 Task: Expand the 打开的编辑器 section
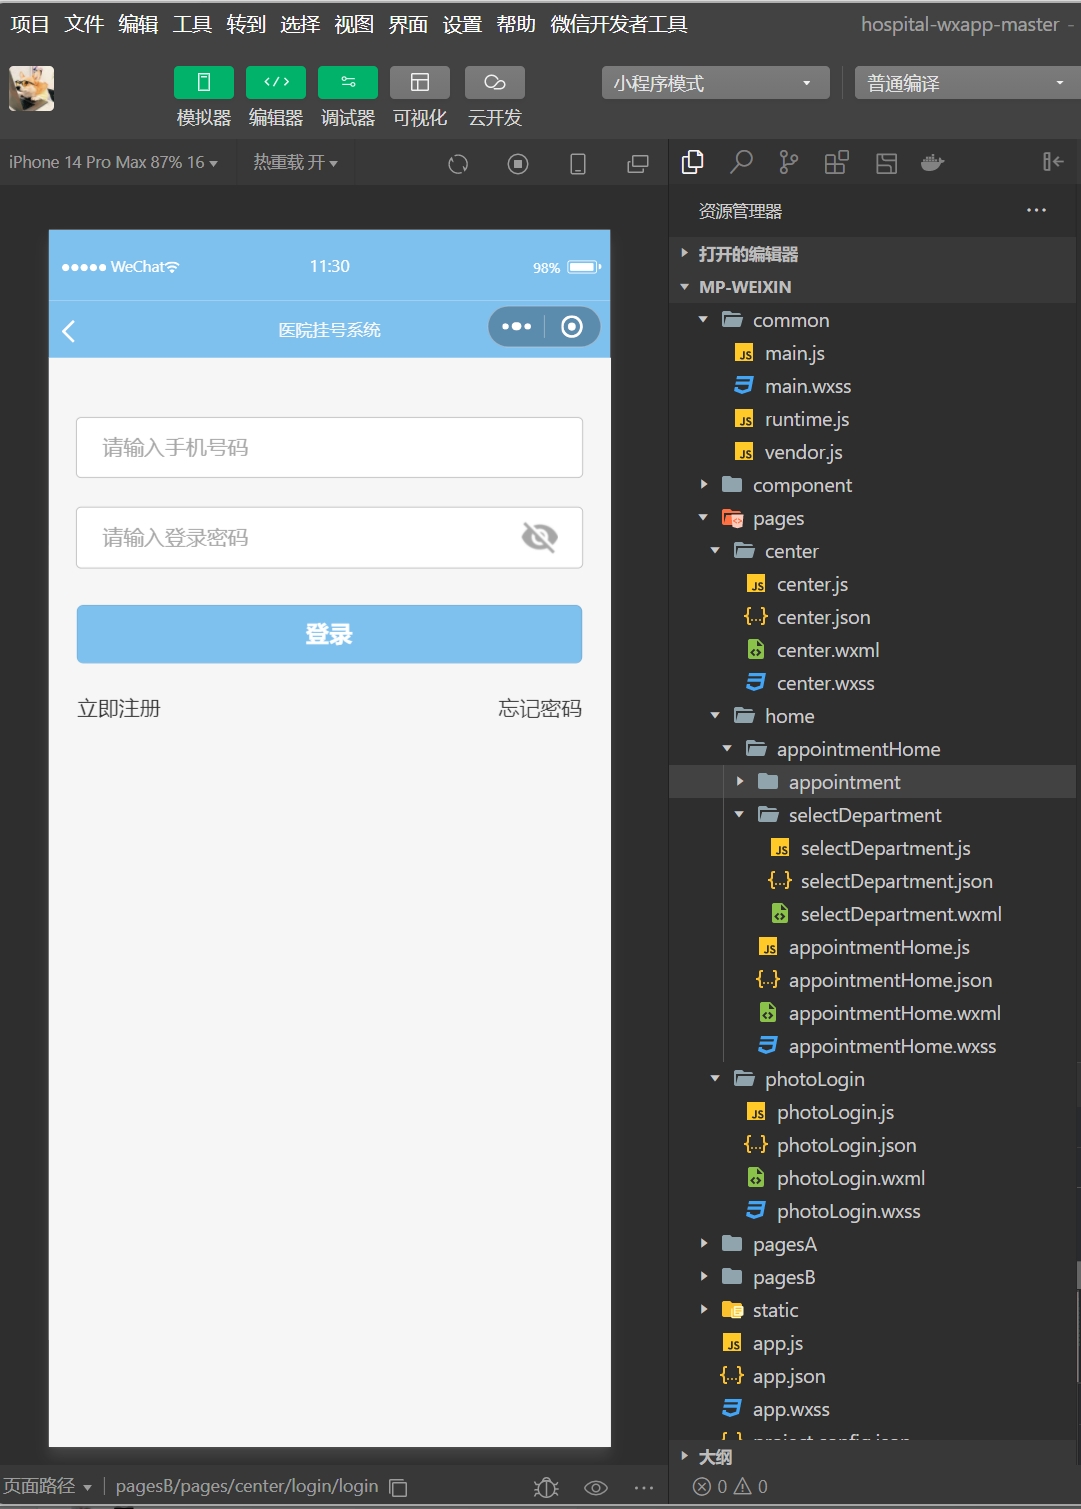(872, 254)
